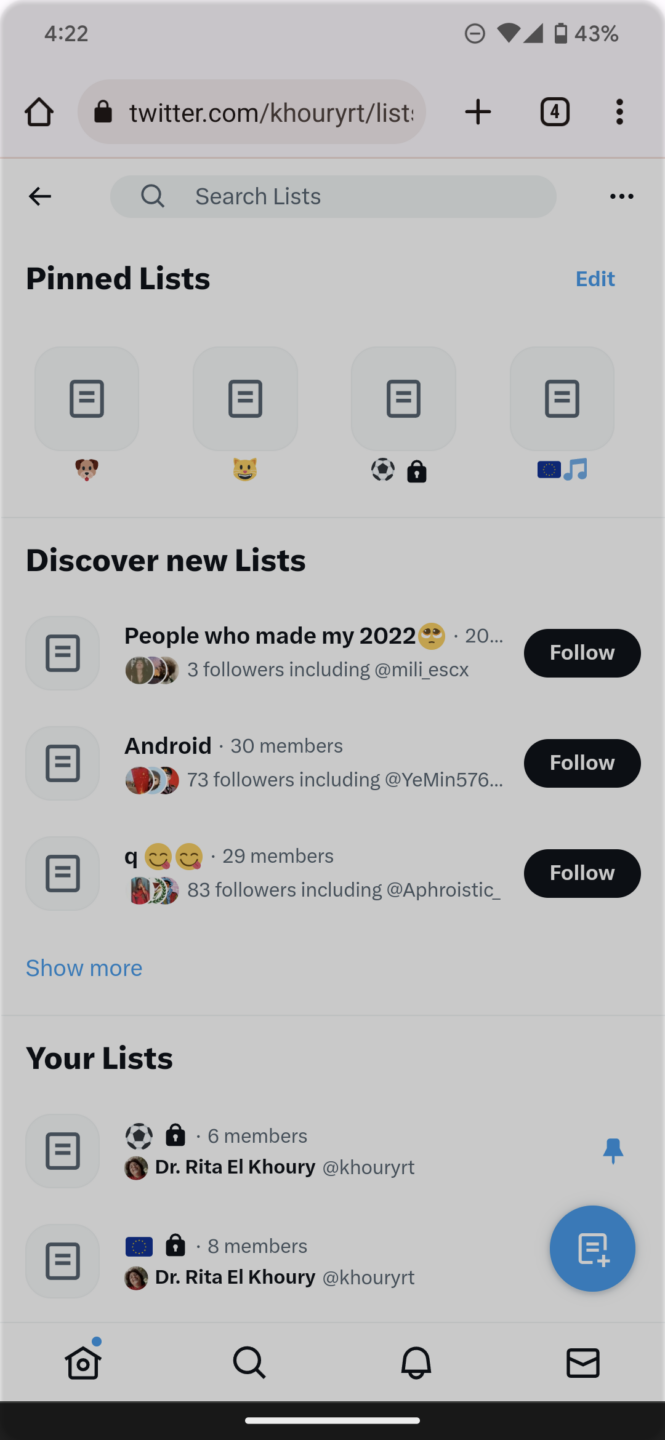Open the browser overflow menu

point(619,112)
